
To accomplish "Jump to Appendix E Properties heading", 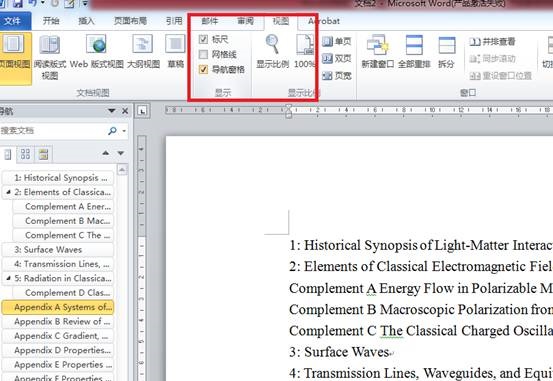I will tap(58, 364).
